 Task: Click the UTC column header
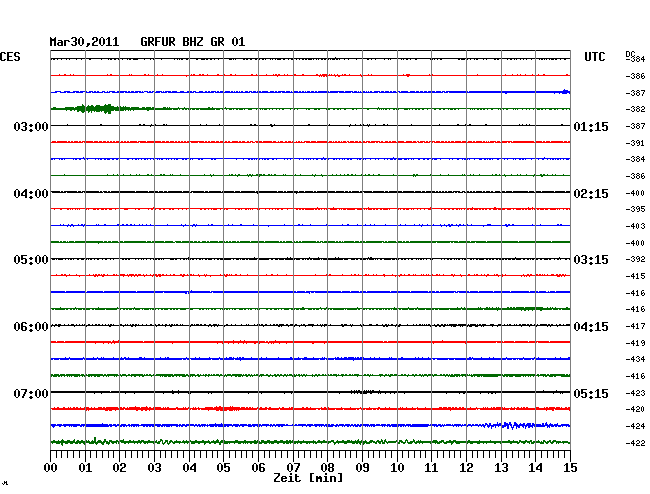click(x=594, y=57)
